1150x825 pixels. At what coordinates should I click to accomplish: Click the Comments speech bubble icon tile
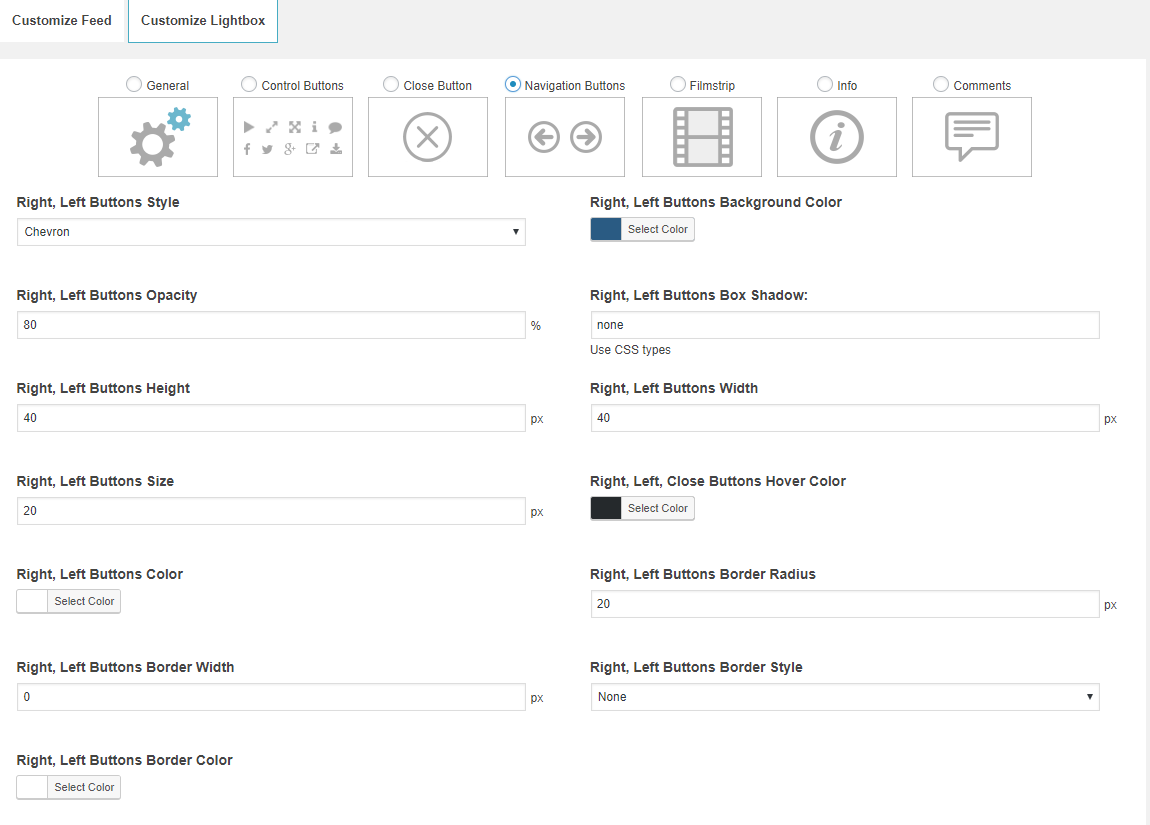(972, 137)
